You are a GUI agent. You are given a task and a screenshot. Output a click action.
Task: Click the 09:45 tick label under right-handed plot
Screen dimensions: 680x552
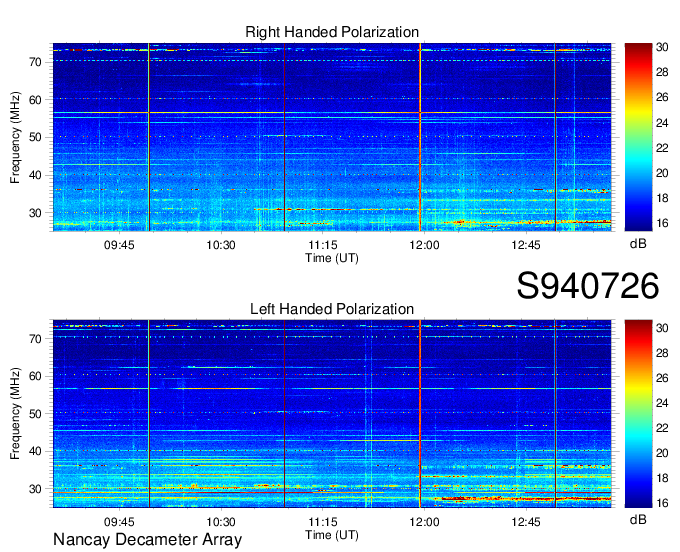tap(119, 245)
